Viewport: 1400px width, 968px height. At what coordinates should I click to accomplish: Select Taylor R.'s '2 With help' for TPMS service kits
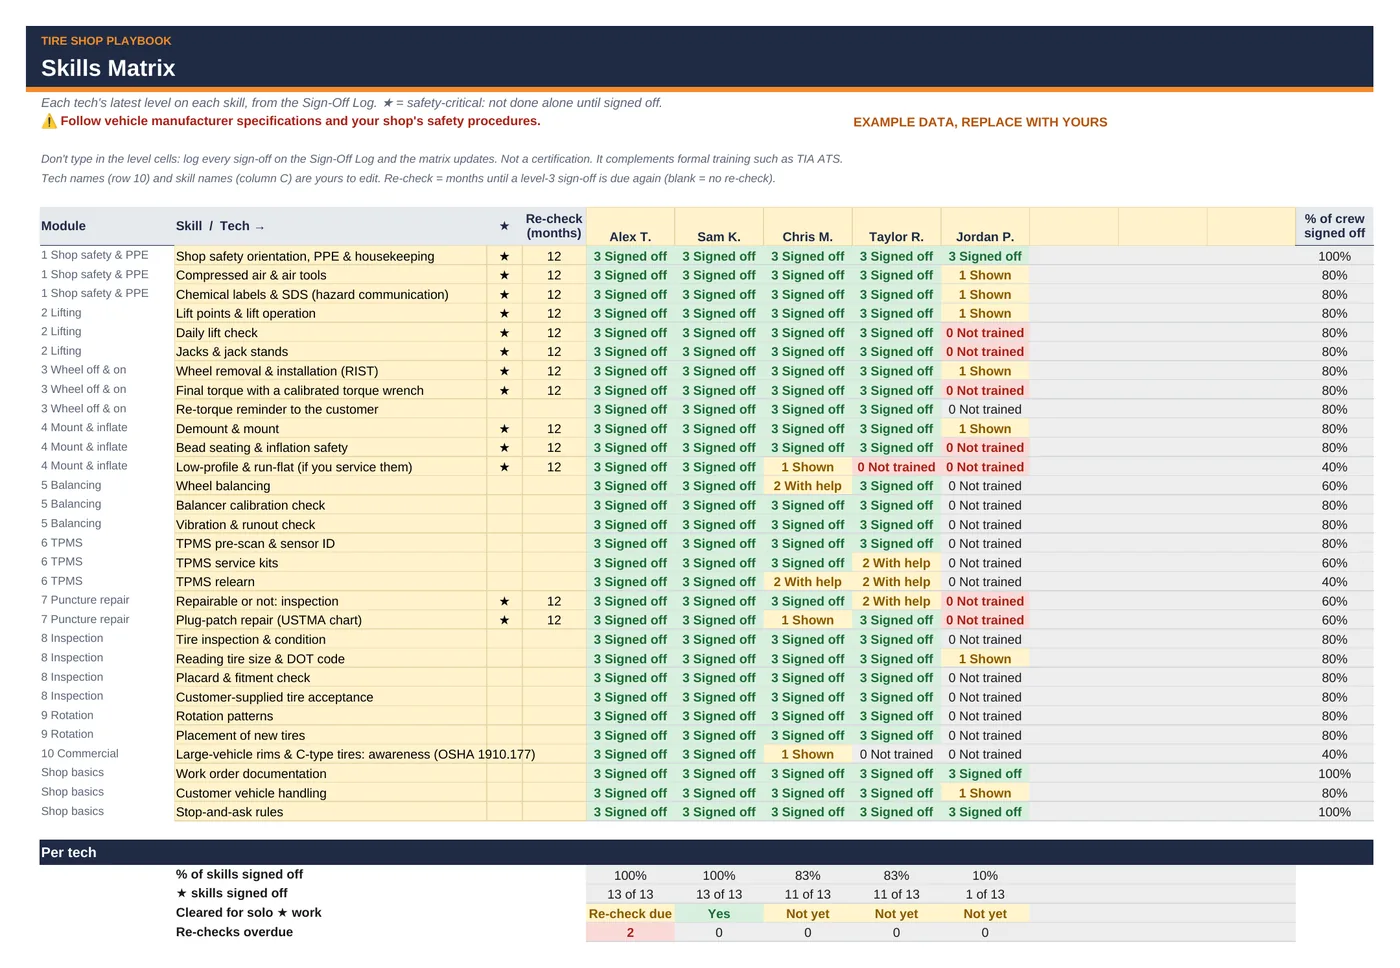(x=896, y=563)
